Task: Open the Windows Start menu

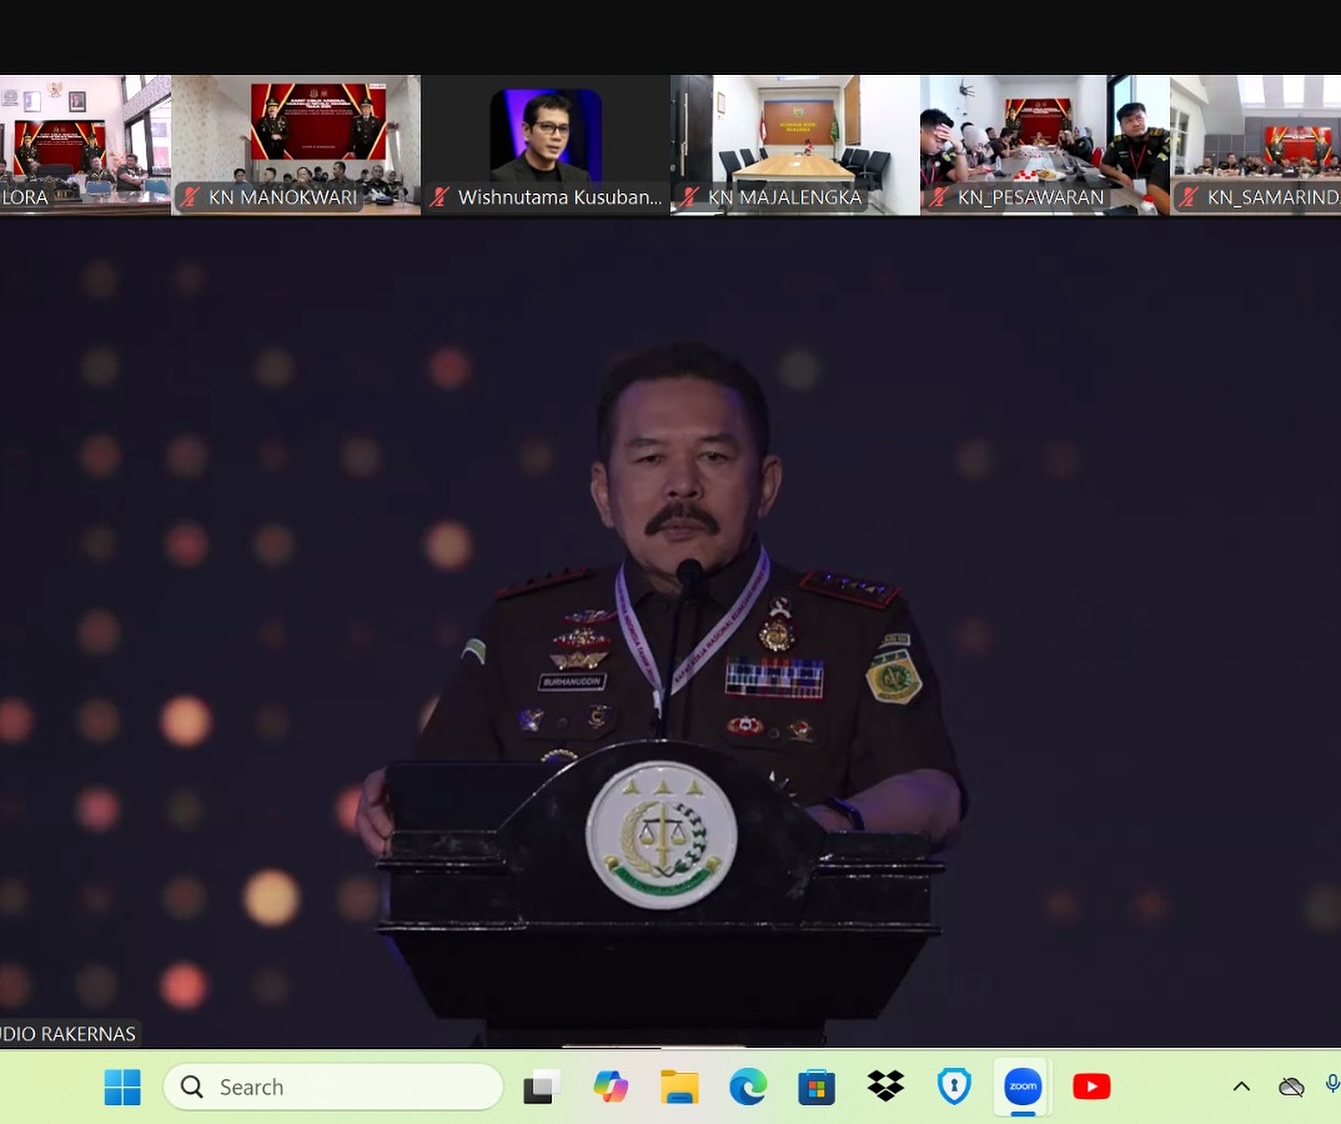Action: [x=122, y=1086]
